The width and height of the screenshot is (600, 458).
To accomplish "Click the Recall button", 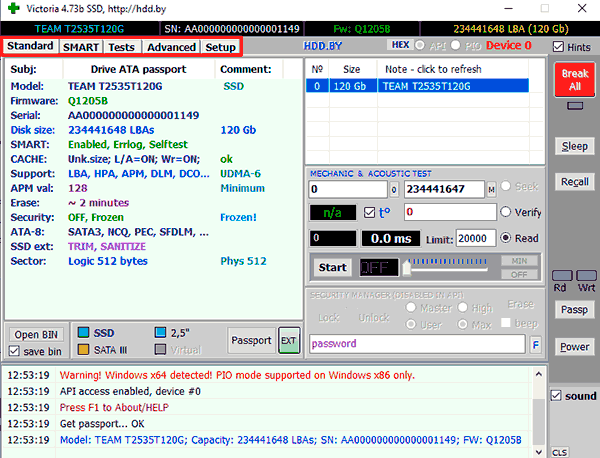I will tap(575, 181).
